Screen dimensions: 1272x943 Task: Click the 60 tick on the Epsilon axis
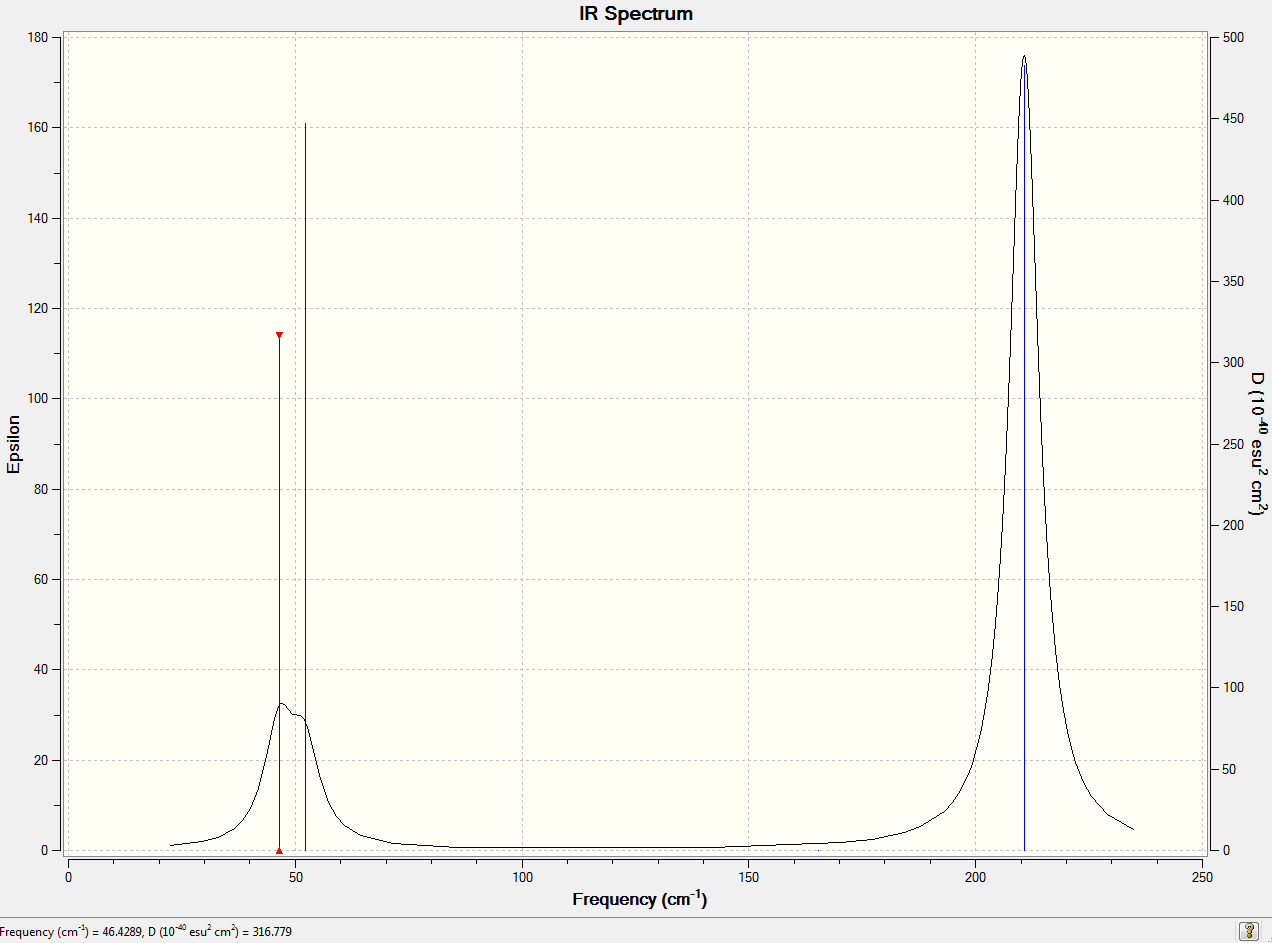pos(42,579)
